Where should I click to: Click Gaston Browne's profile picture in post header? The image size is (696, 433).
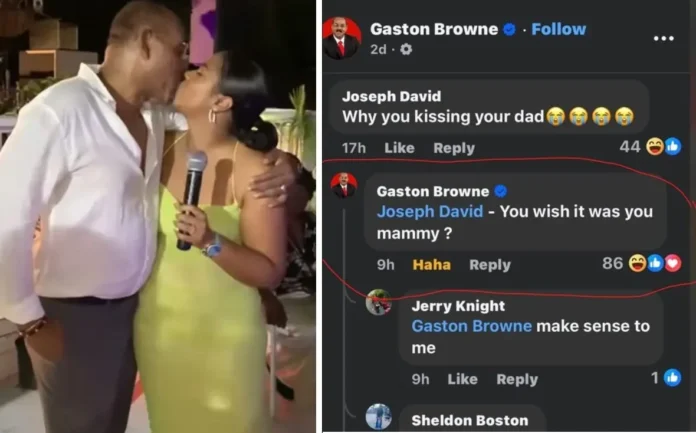click(x=342, y=39)
